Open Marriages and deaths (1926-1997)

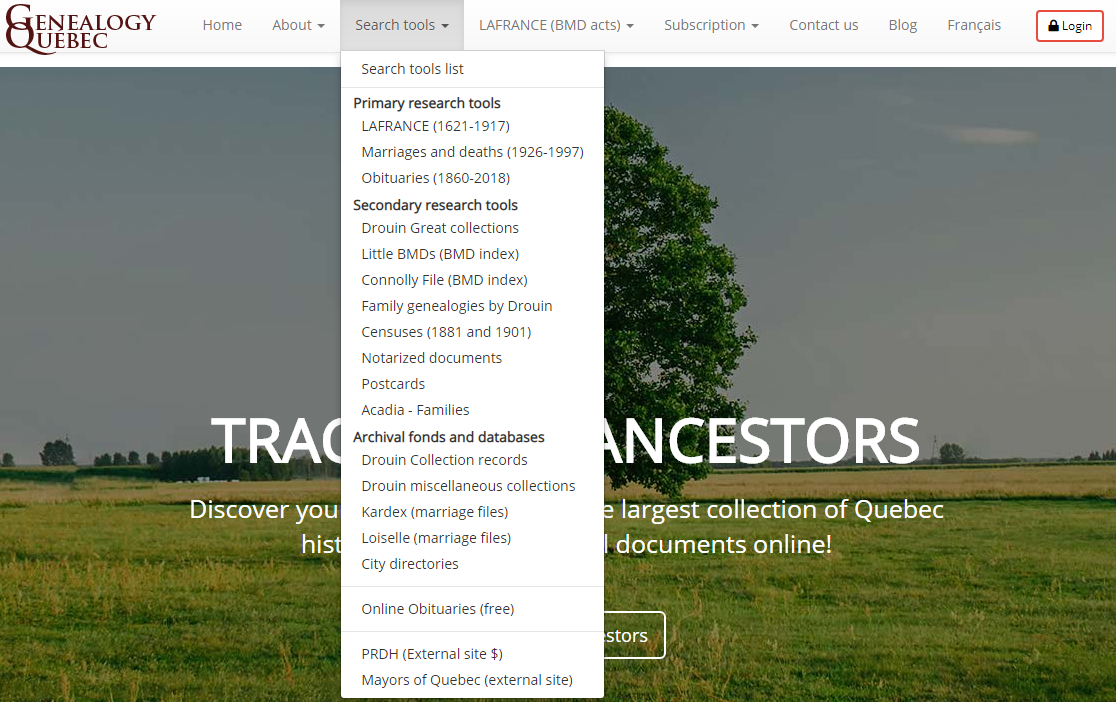[473, 152]
